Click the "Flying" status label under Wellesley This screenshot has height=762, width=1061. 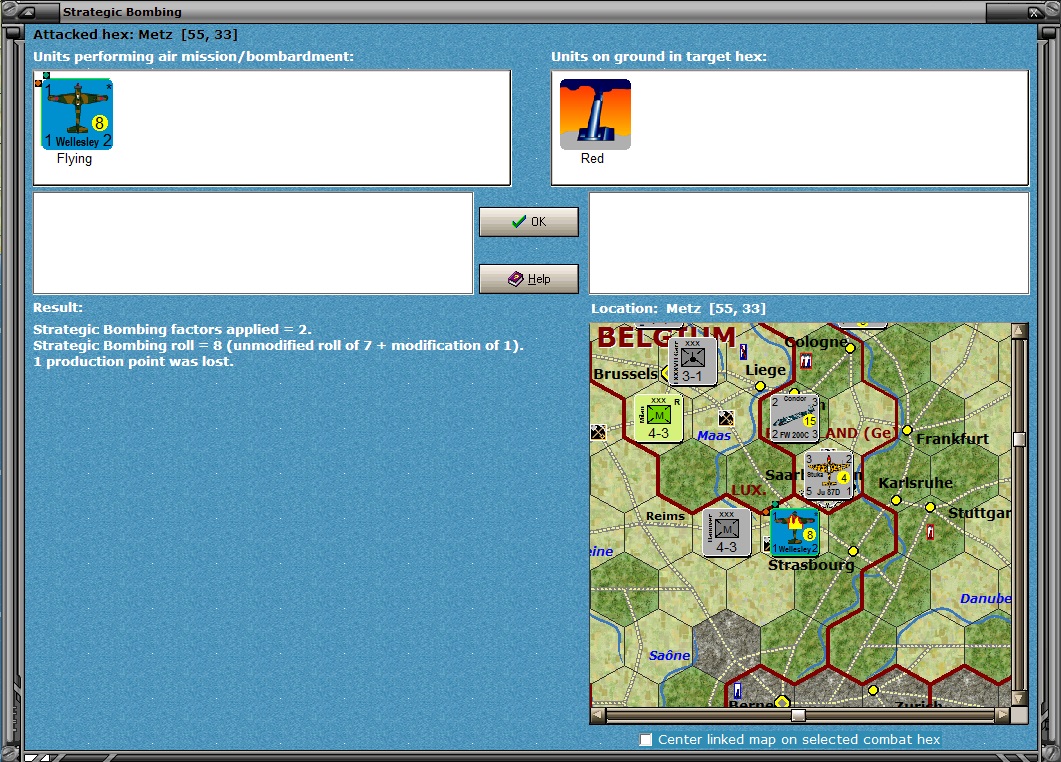[x=74, y=158]
